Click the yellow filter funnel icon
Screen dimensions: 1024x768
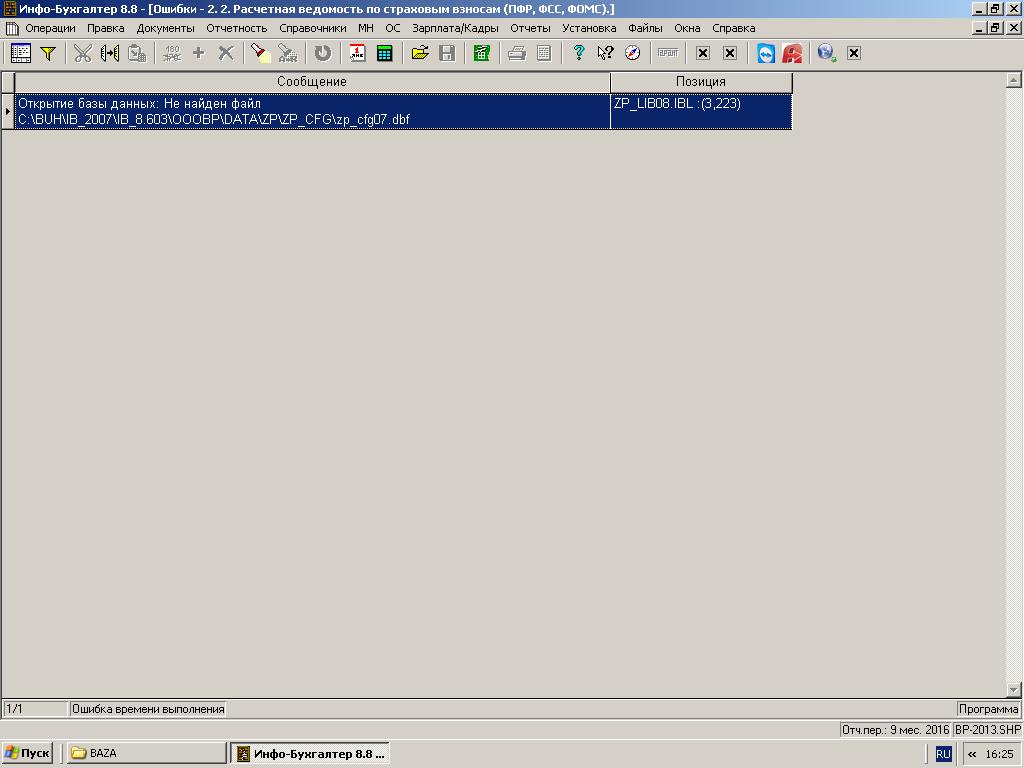pos(48,53)
